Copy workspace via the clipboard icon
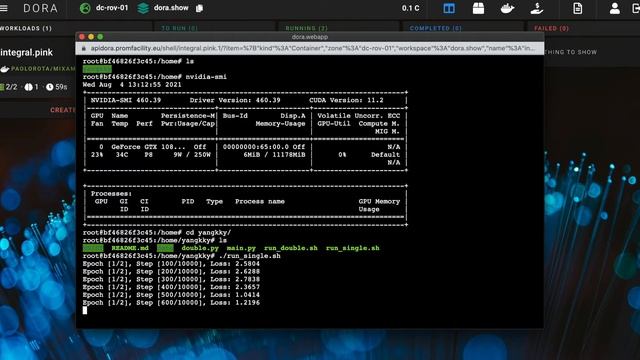Viewport: 640px width, 360px height. [199, 8]
